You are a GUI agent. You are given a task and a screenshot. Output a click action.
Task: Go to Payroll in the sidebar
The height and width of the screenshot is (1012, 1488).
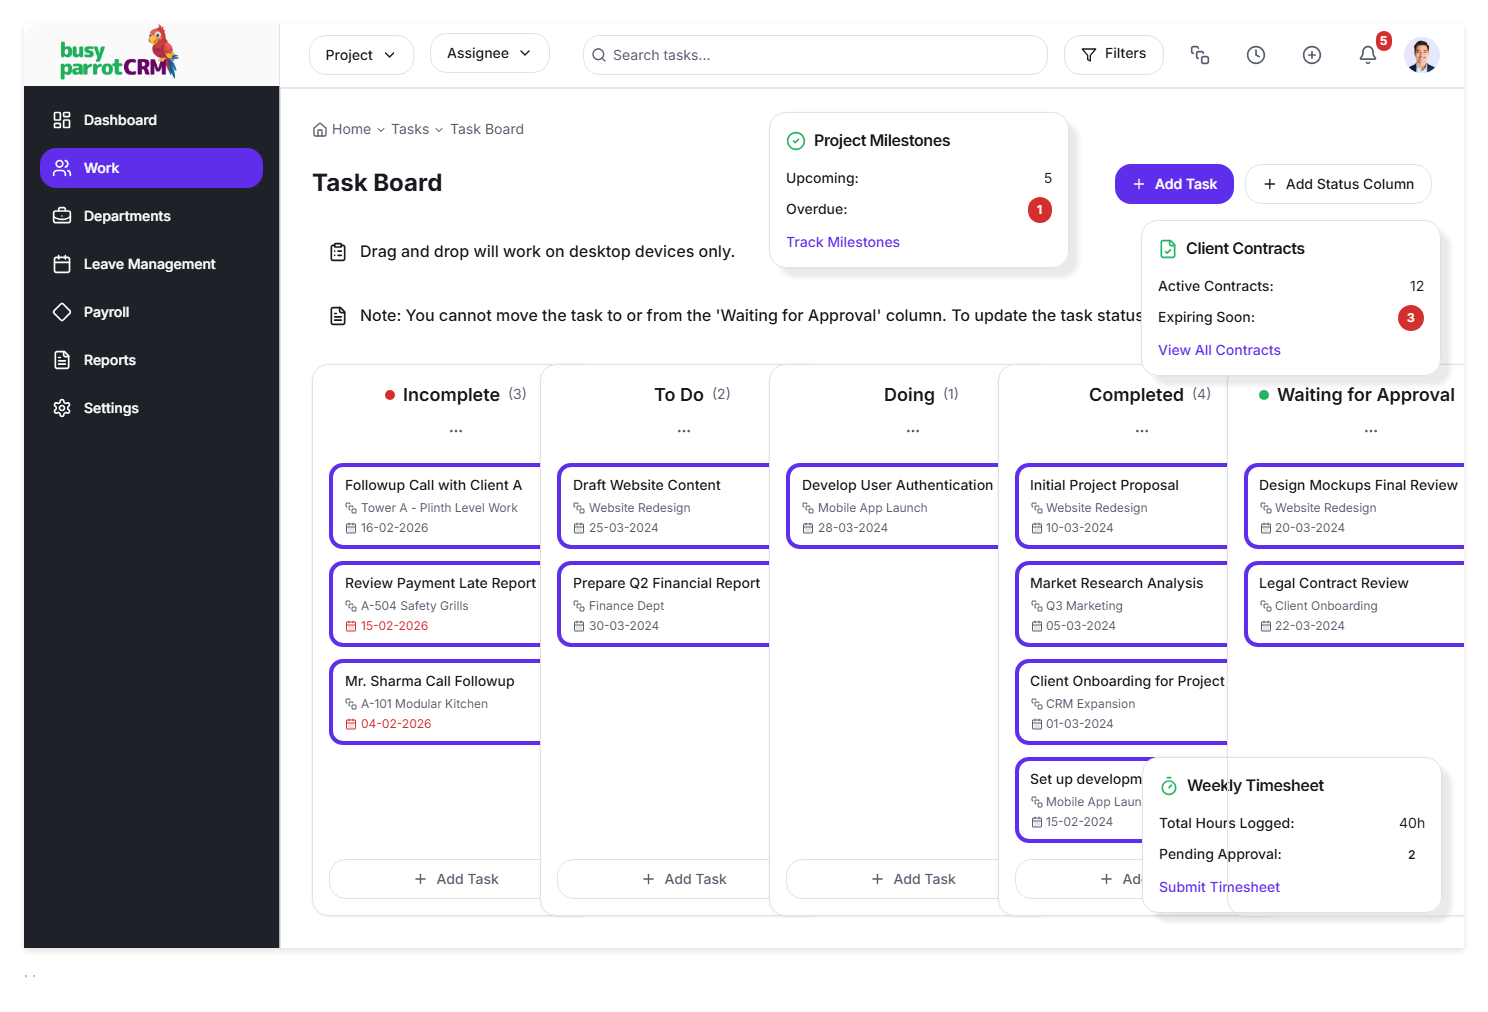pos(106,312)
